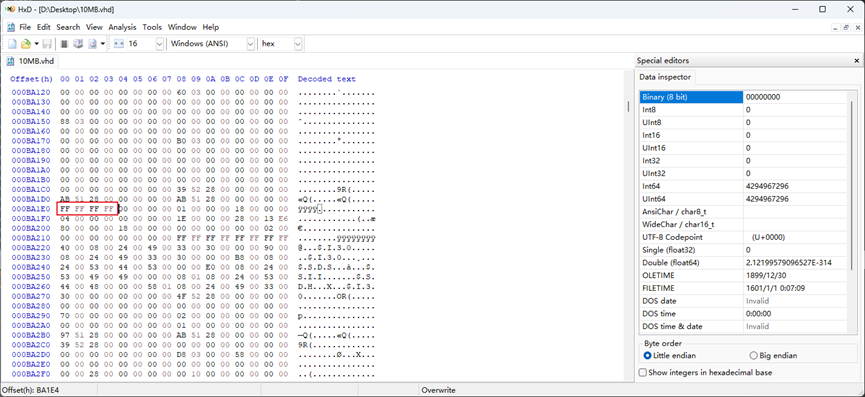Open the Tools menu

coord(152,27)
